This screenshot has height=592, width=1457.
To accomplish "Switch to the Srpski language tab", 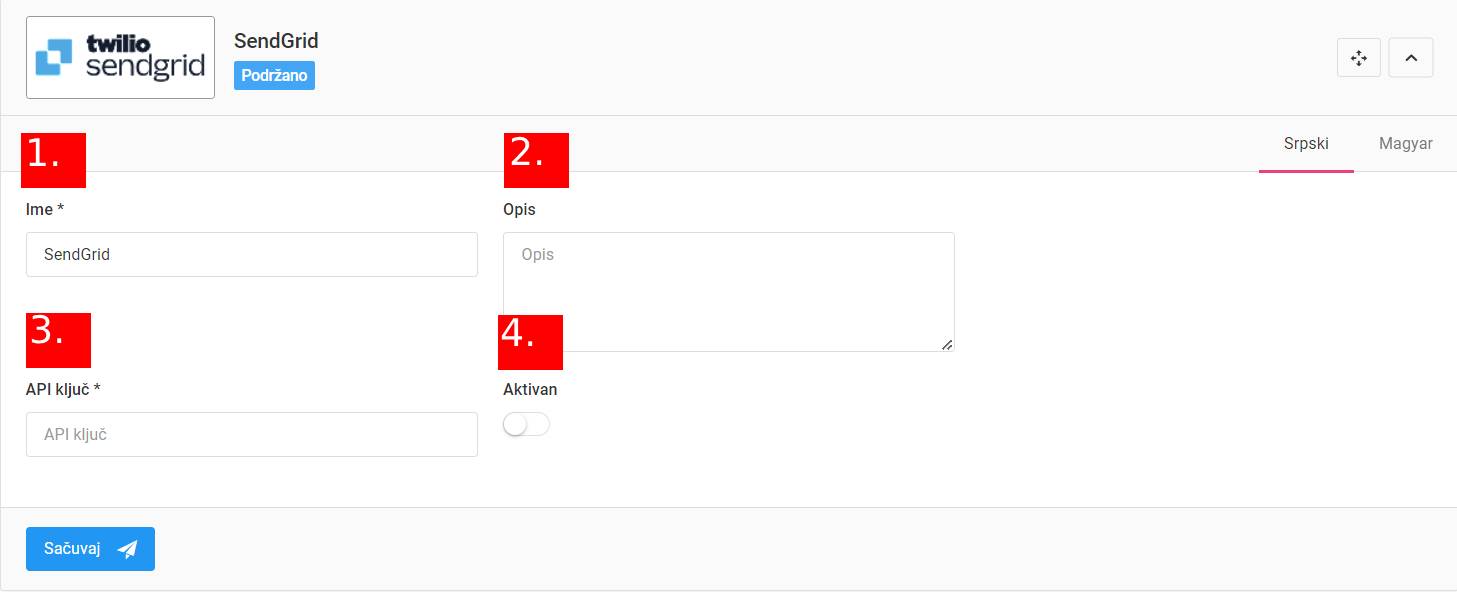I will 1306,143.
